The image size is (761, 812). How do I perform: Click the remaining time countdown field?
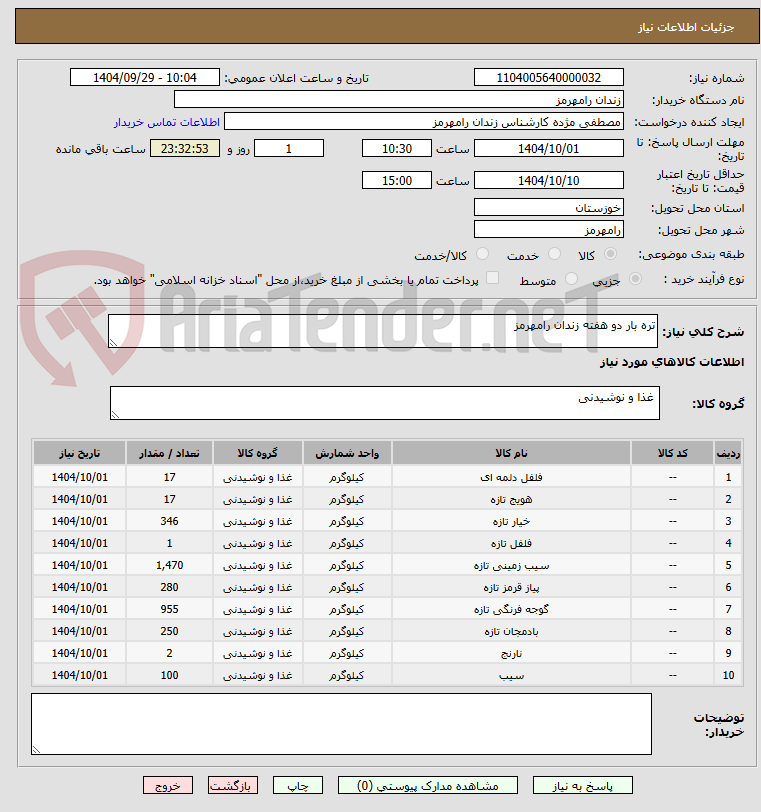tap(185, 148)
